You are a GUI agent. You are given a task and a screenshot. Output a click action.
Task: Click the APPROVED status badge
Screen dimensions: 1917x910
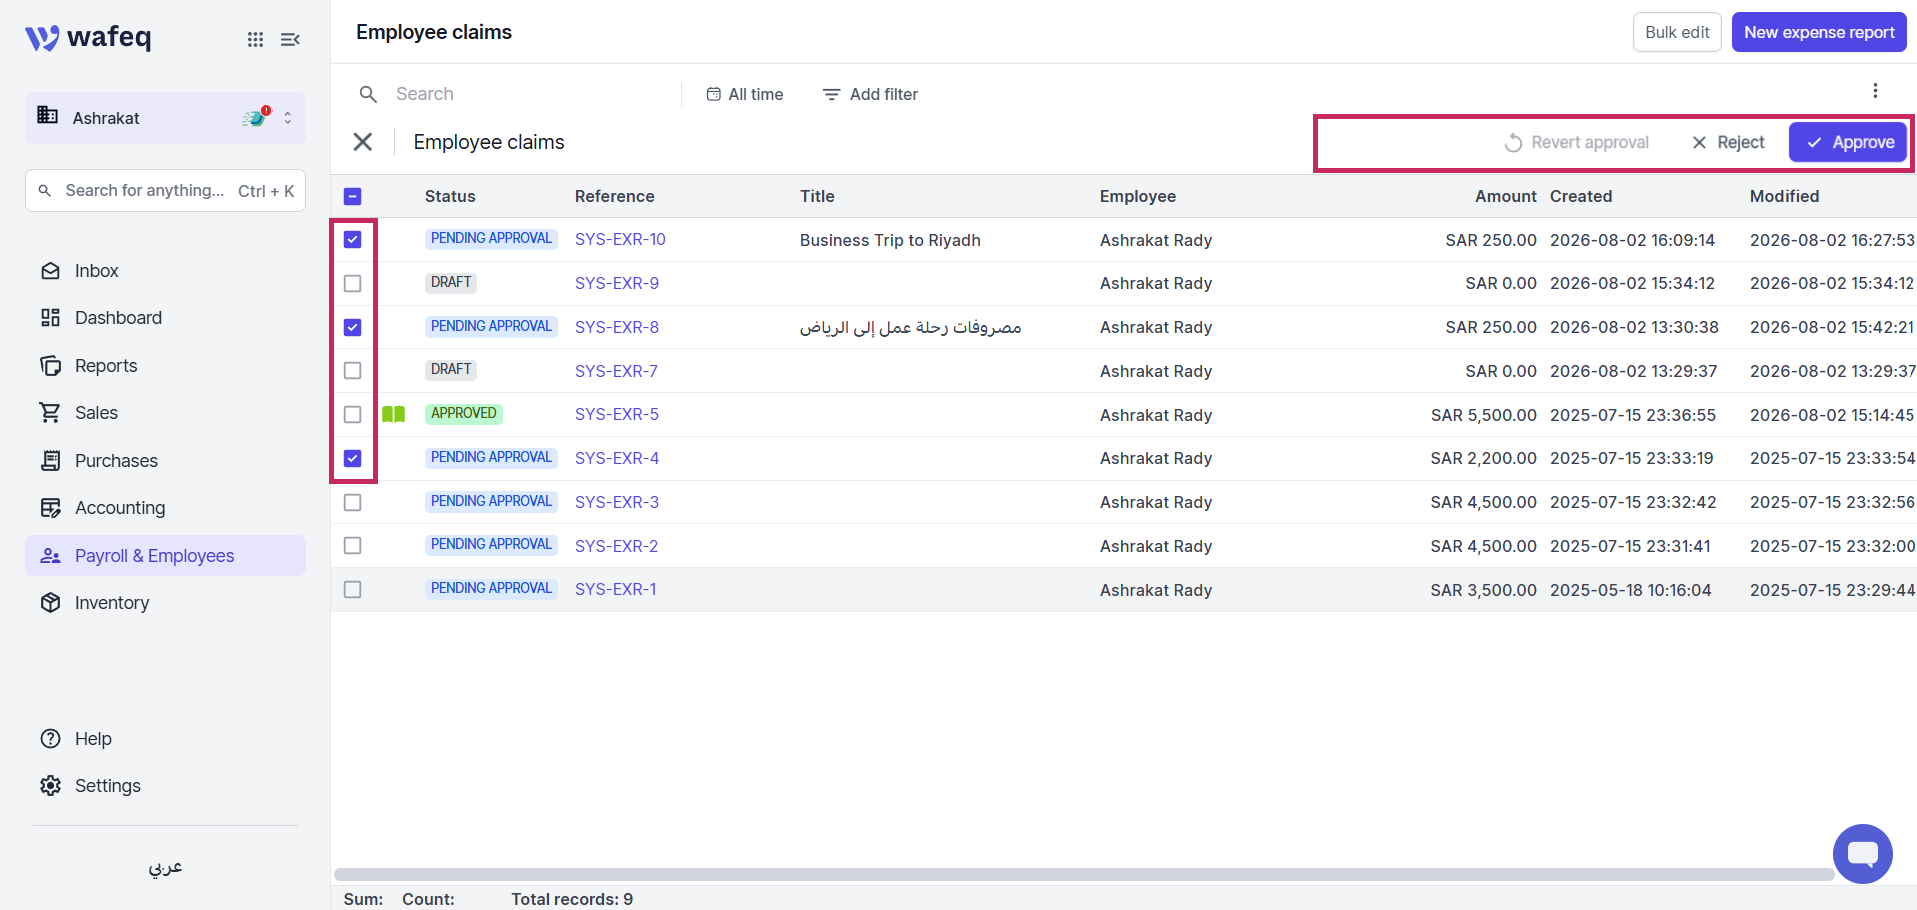tap(463, 413)
